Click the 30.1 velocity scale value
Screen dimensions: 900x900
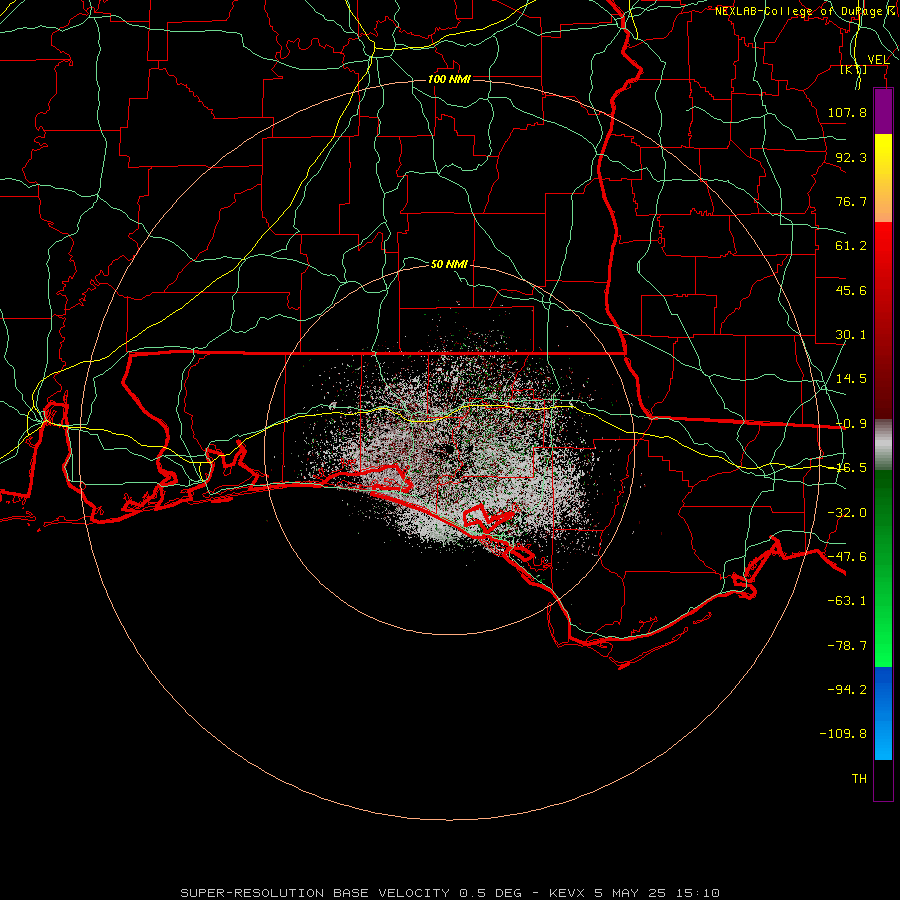point(851,335)
